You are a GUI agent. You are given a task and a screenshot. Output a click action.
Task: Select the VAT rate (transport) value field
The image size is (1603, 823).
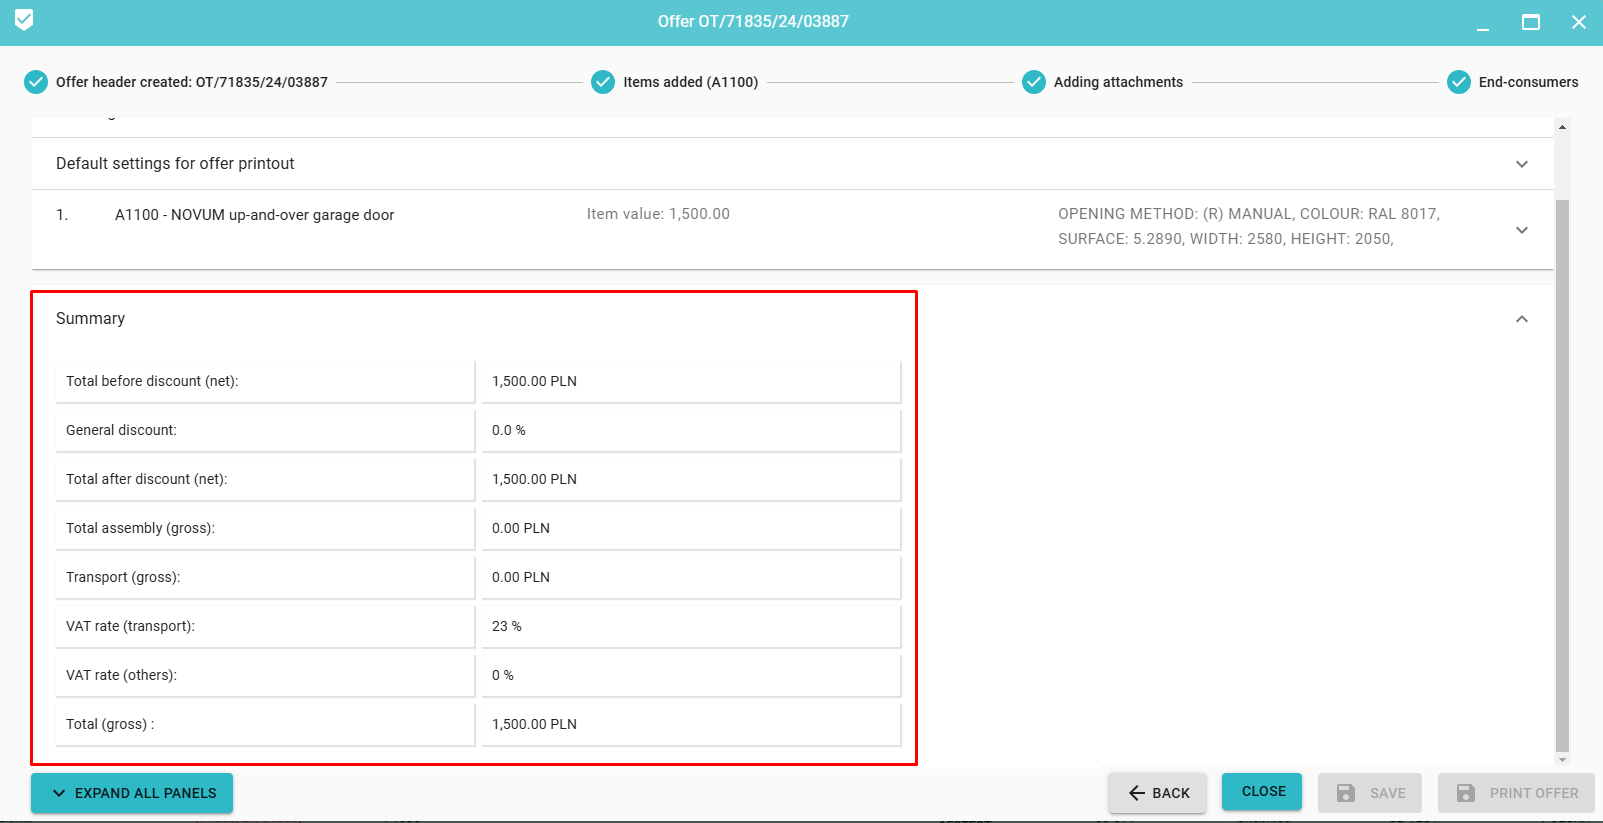690,626
